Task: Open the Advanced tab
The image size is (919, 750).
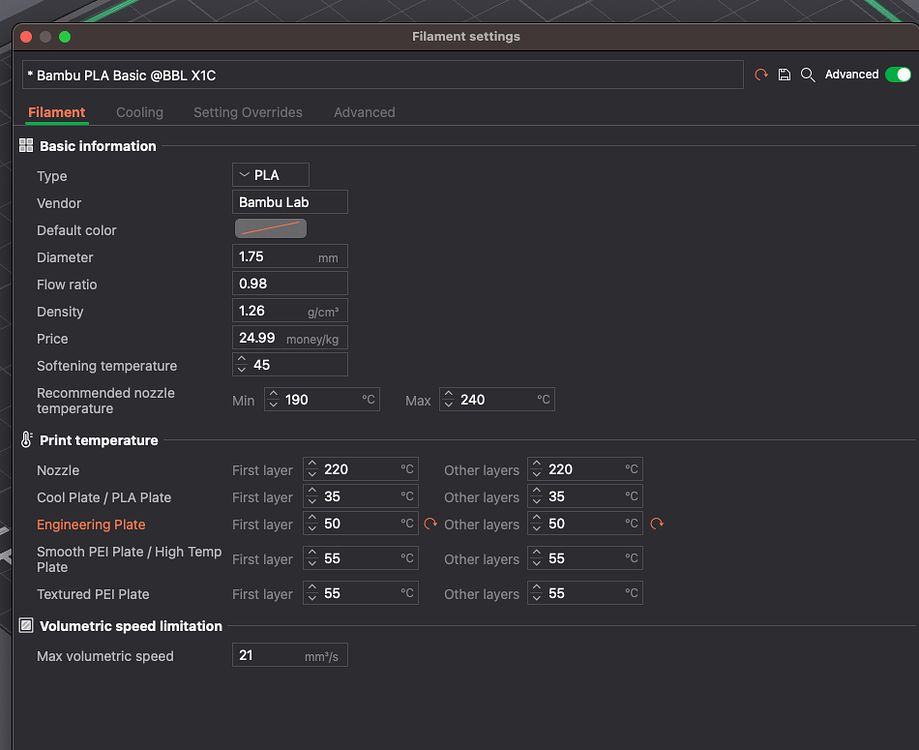Action: click(365, 112)
